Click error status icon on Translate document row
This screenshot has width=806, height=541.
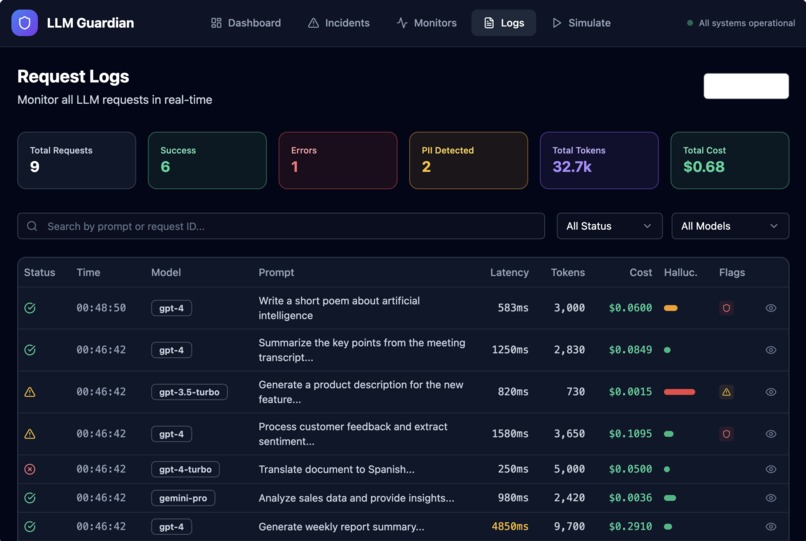pos(30,469)
